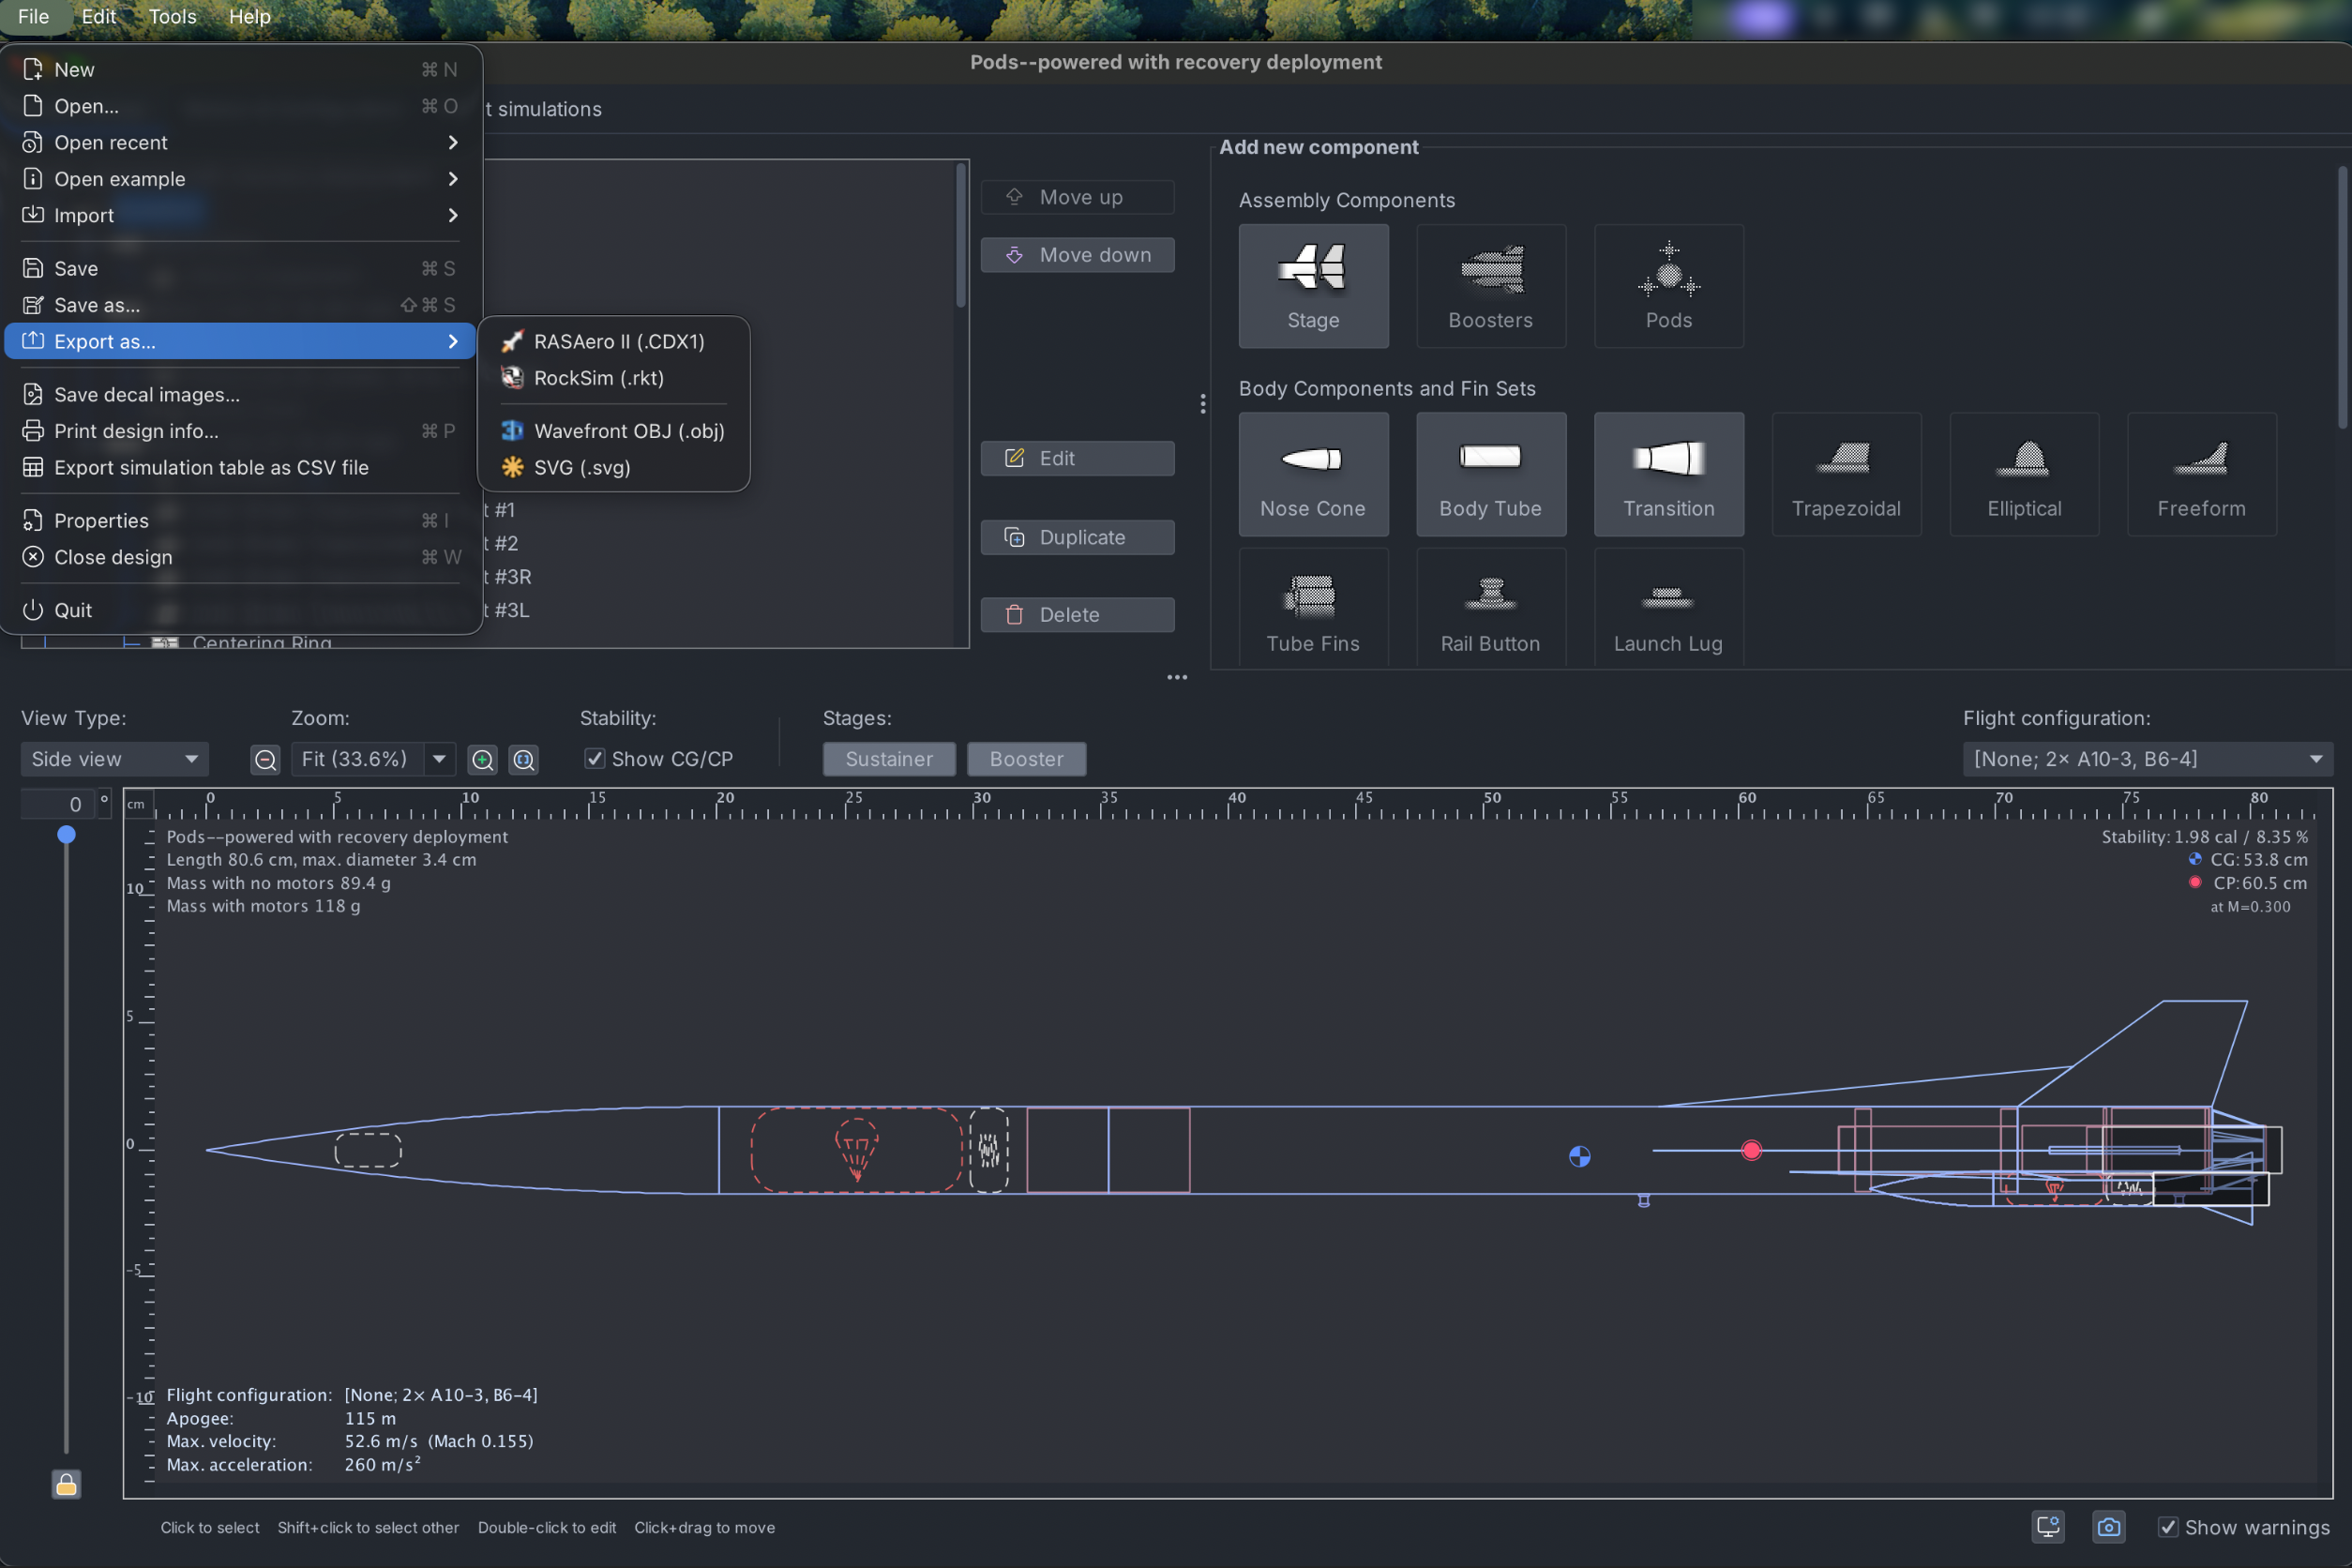2352x1568 pixels.
Task: Change the View Type from Side view
Action: tap(113, 759)
